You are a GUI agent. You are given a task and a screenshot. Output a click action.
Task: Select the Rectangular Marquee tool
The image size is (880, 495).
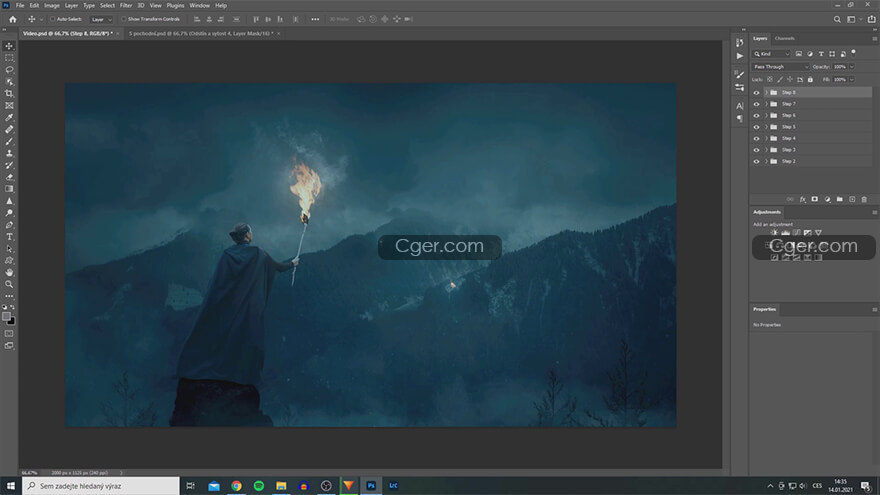pyautogui.click(x=9, y=58)
